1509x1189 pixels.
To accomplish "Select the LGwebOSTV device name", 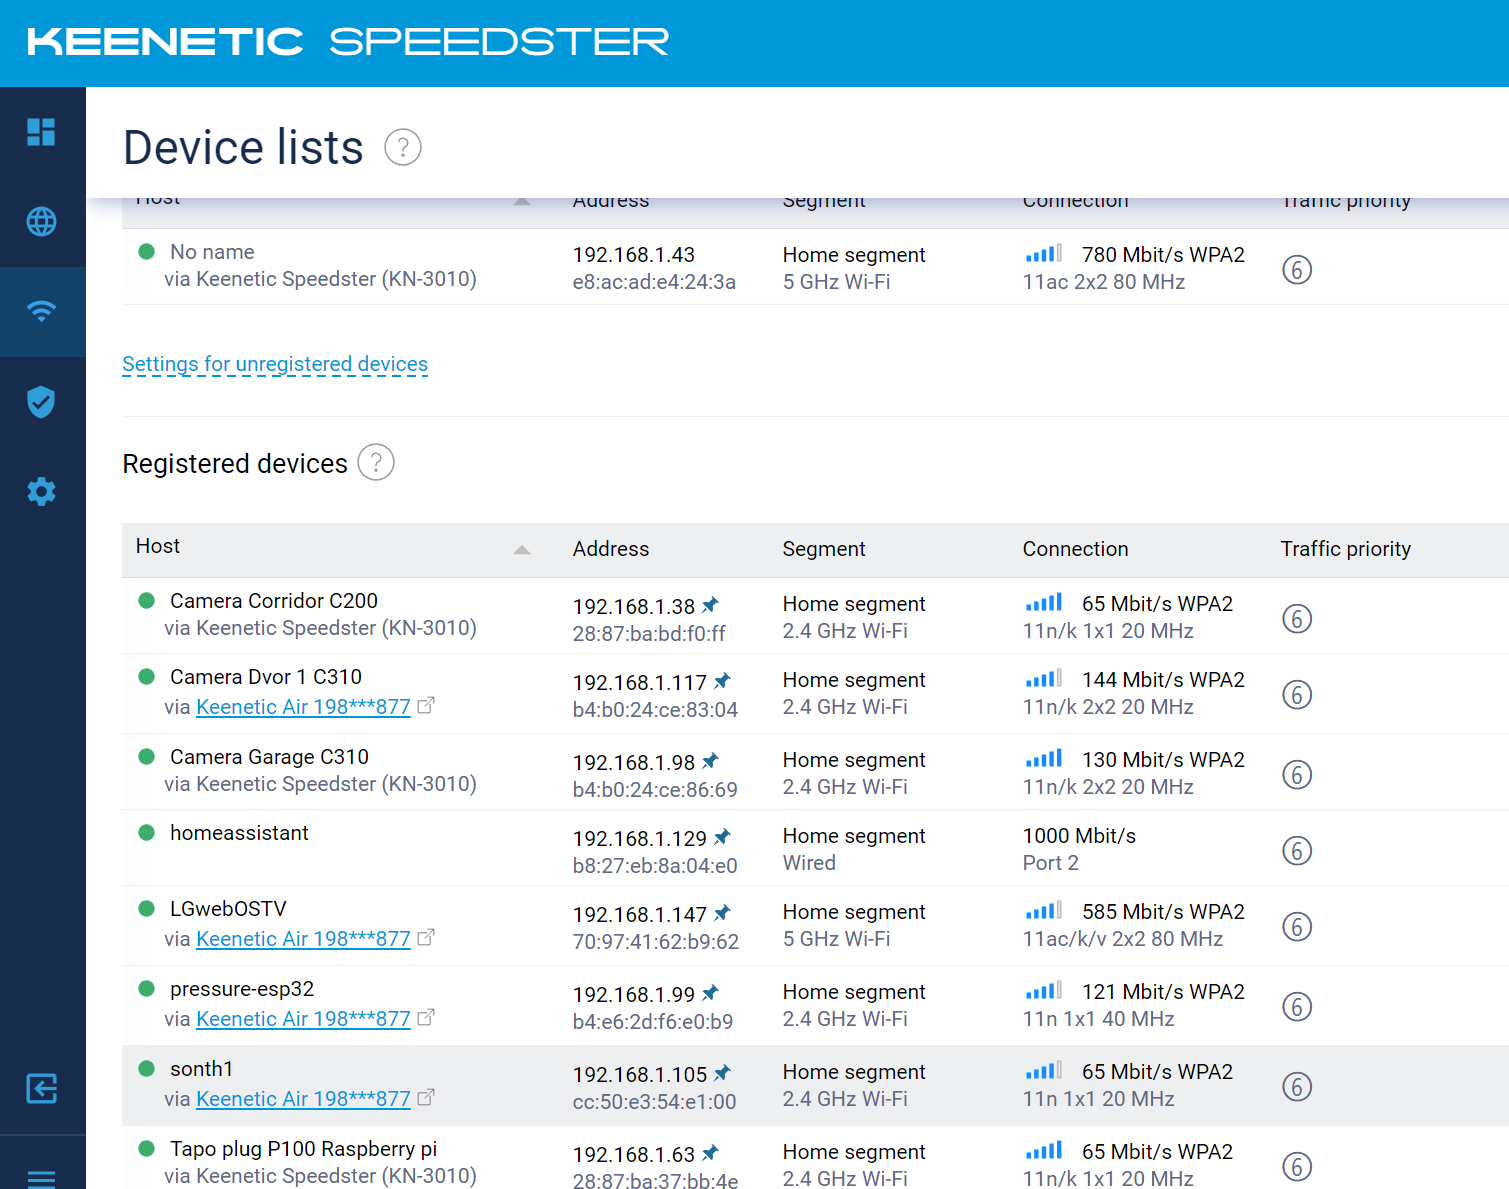I will click(228, 909).
